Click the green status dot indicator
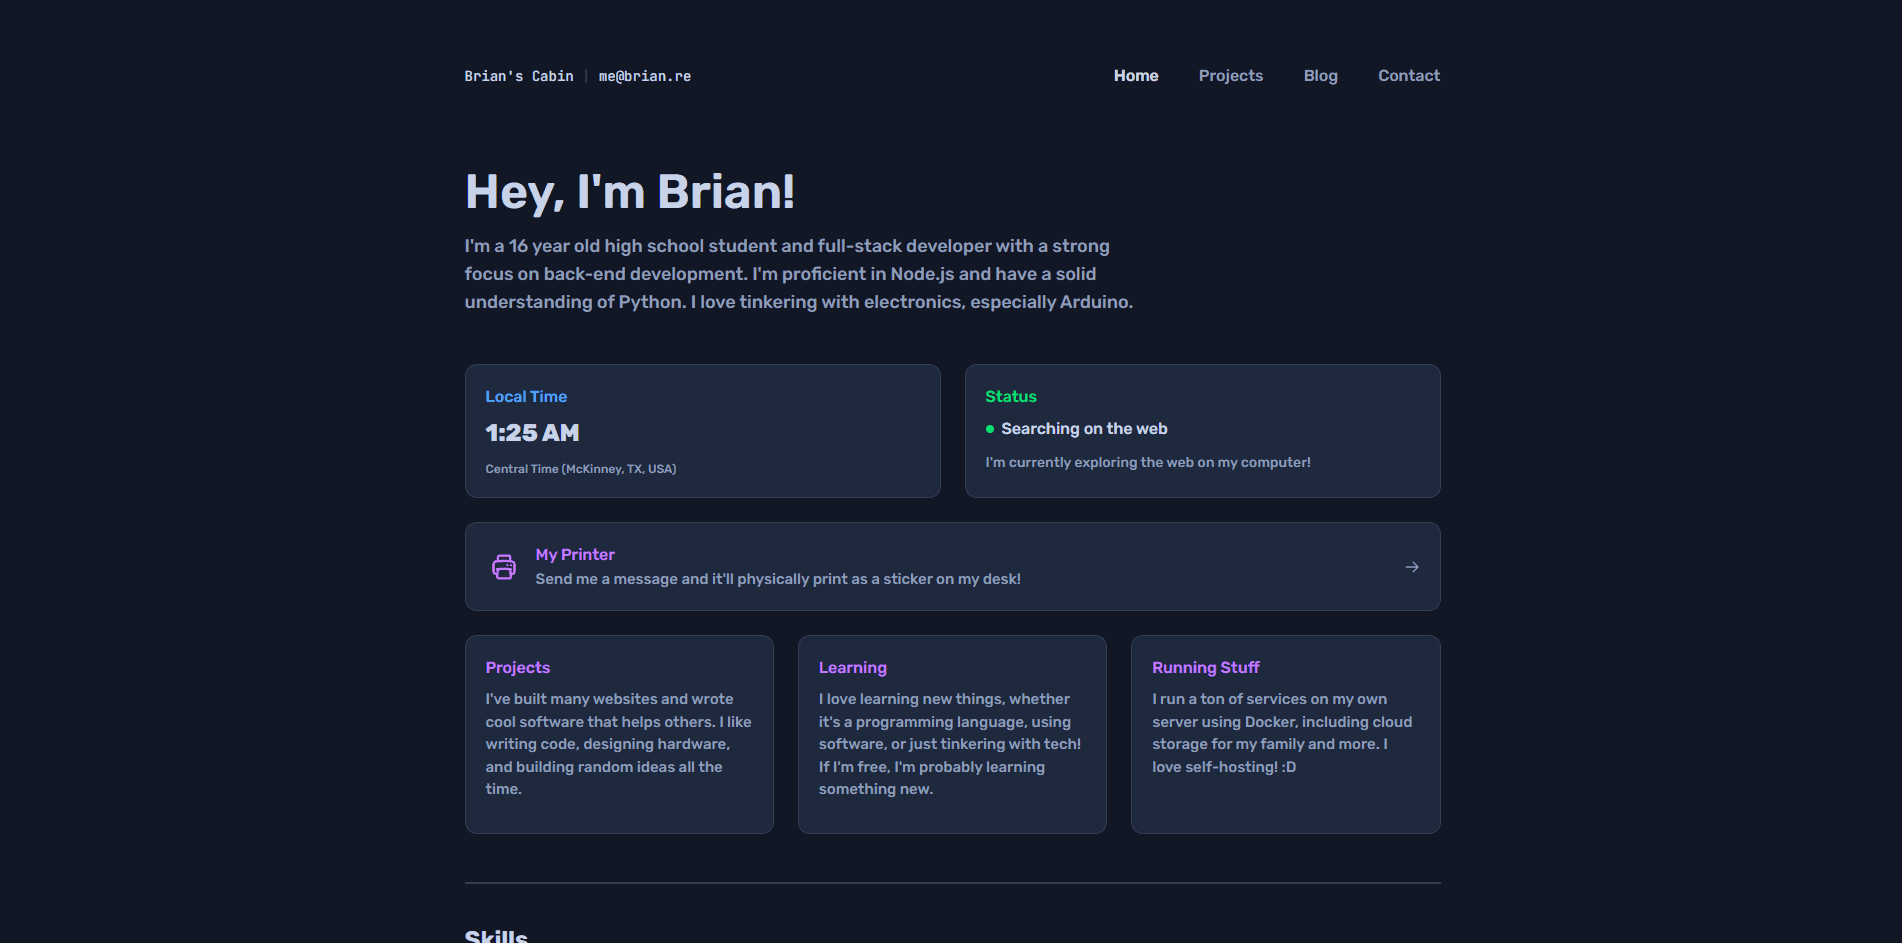The height and width of the screenshot is (943, 1902). [x=990, y=429]
